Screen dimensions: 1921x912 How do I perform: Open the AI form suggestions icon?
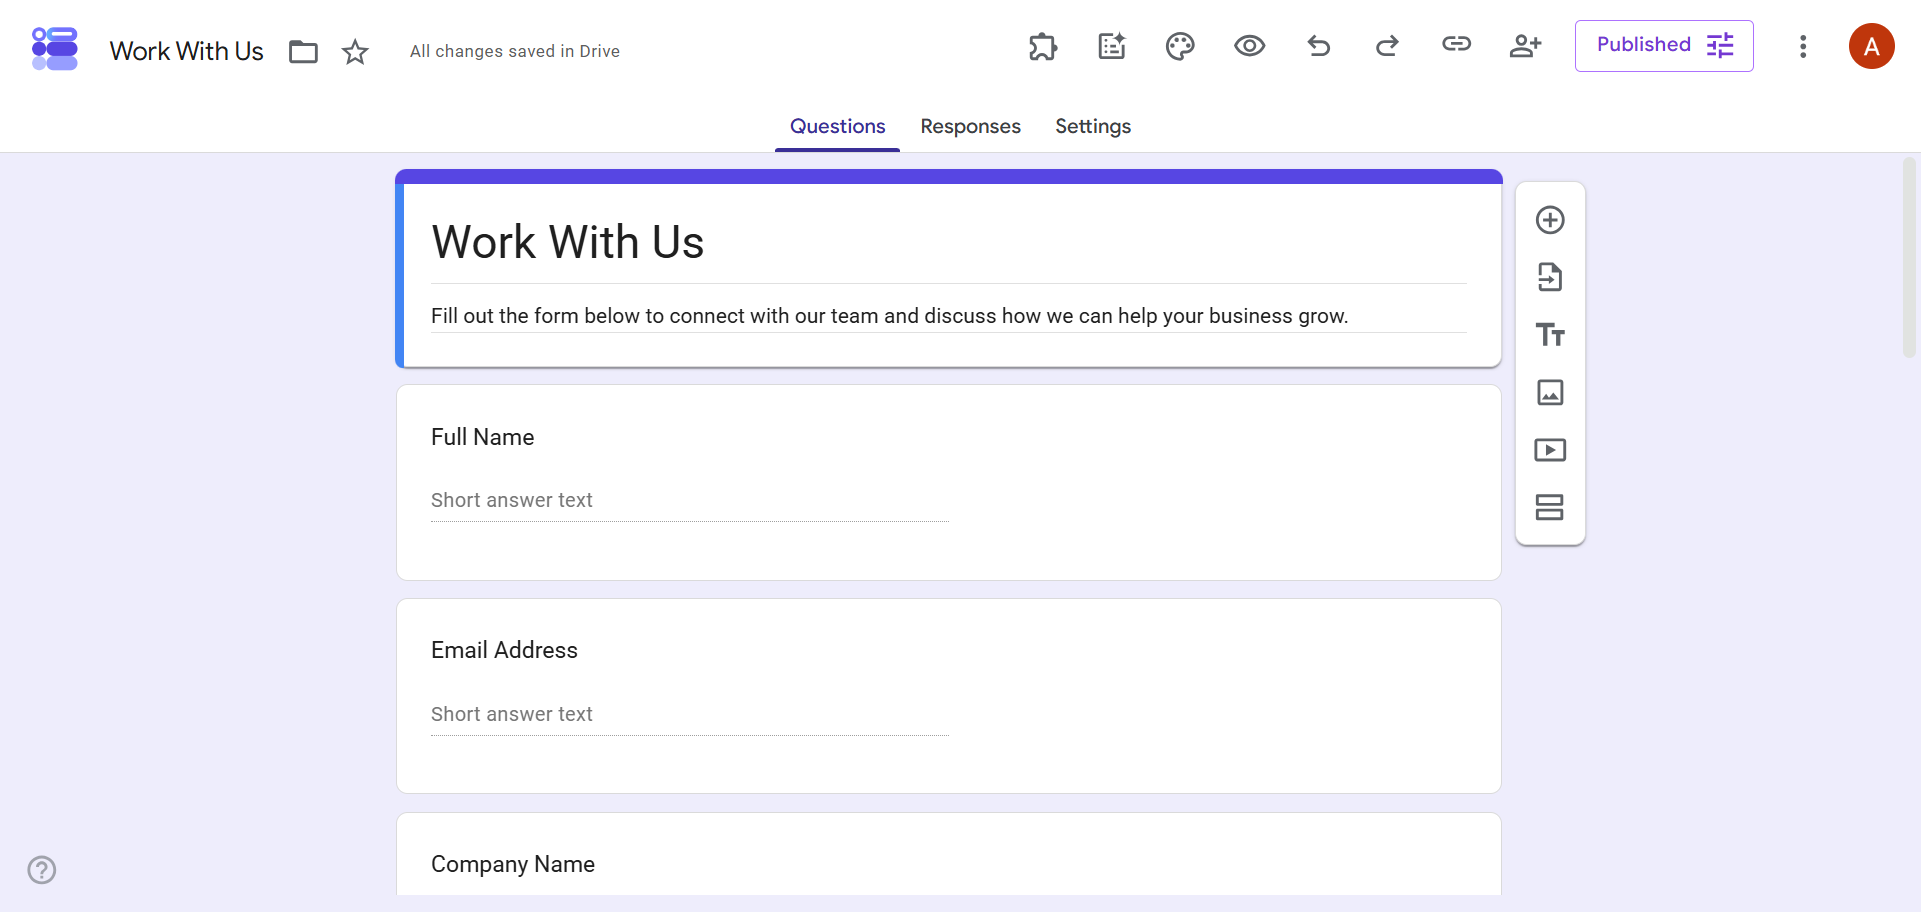(x=1112, y=46)
